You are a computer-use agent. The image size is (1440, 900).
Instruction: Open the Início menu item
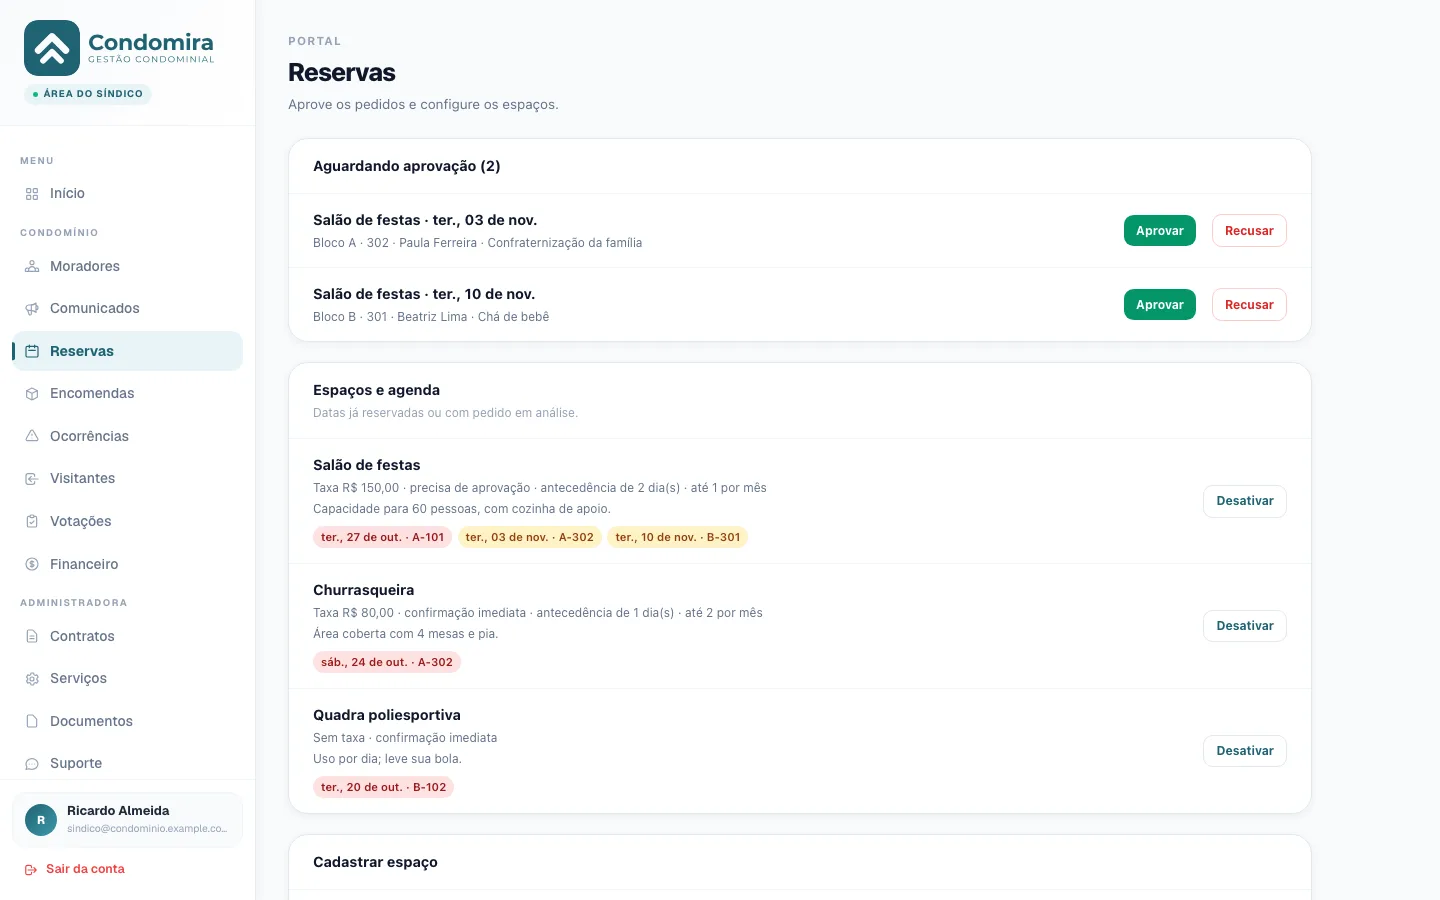[127, 194]
